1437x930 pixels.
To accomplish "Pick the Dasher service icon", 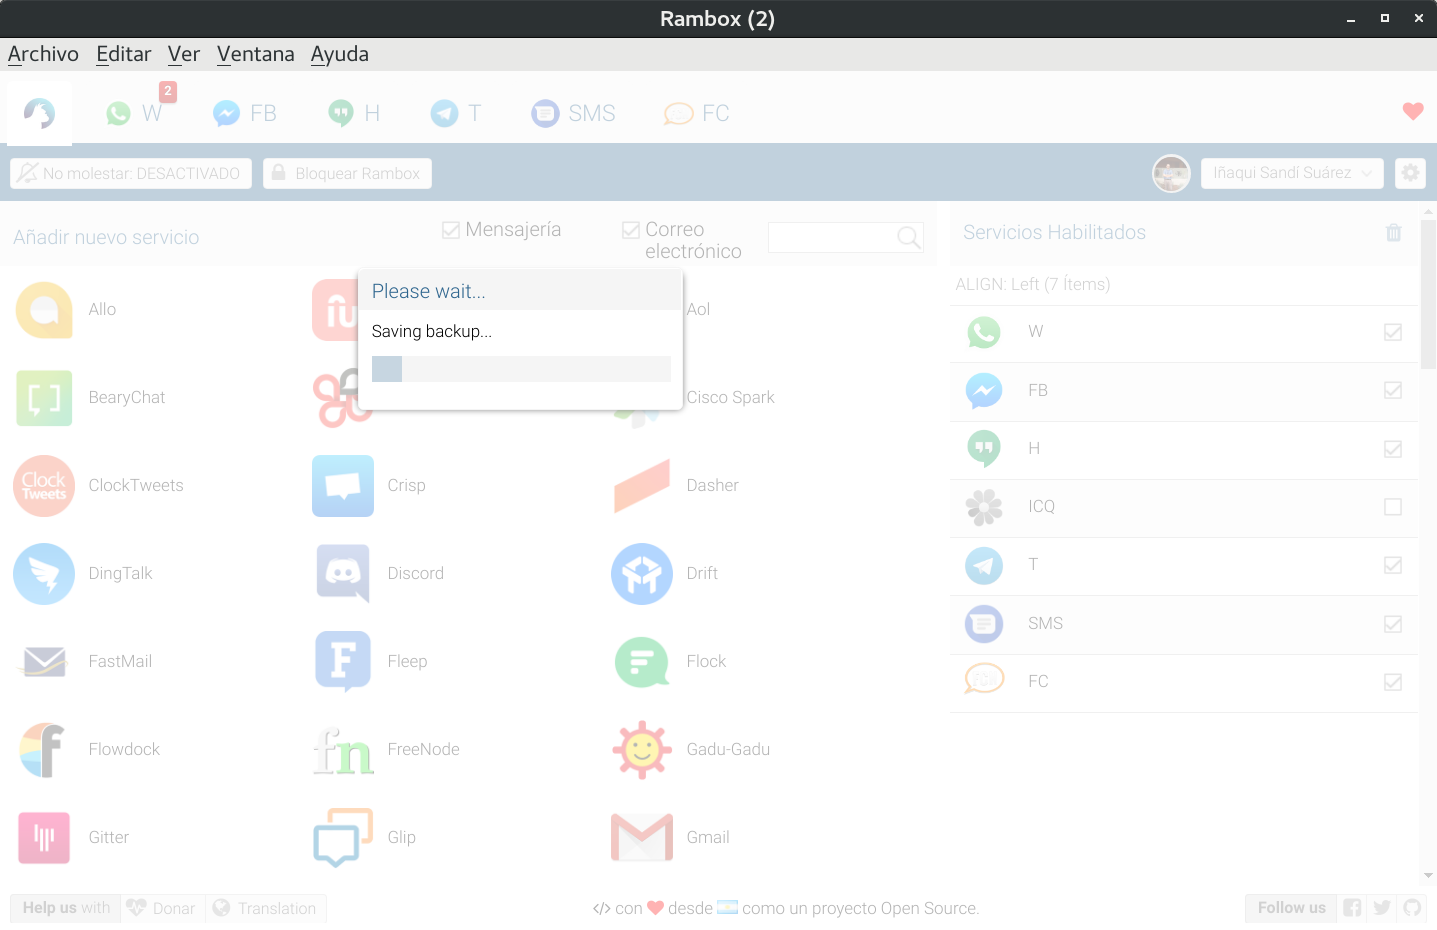I will coord(642,486).
